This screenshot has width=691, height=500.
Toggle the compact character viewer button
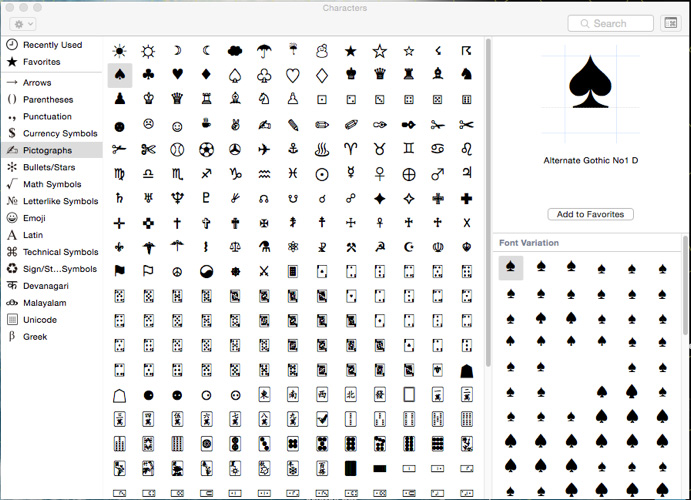(671, 23)
